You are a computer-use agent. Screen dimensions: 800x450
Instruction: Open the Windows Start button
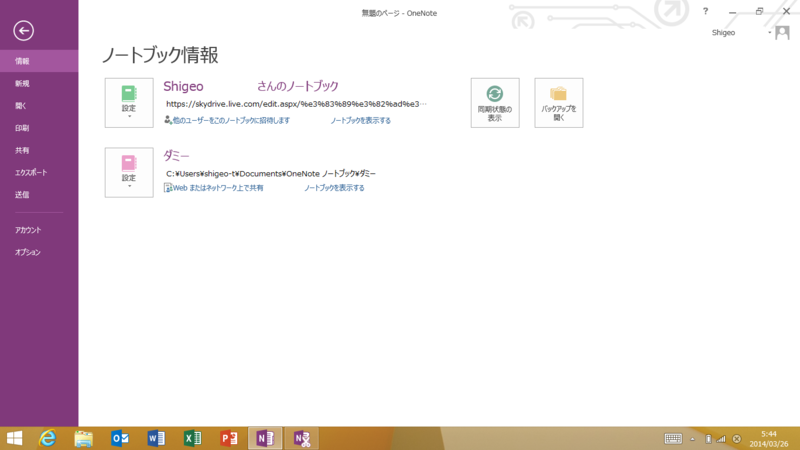14,438
